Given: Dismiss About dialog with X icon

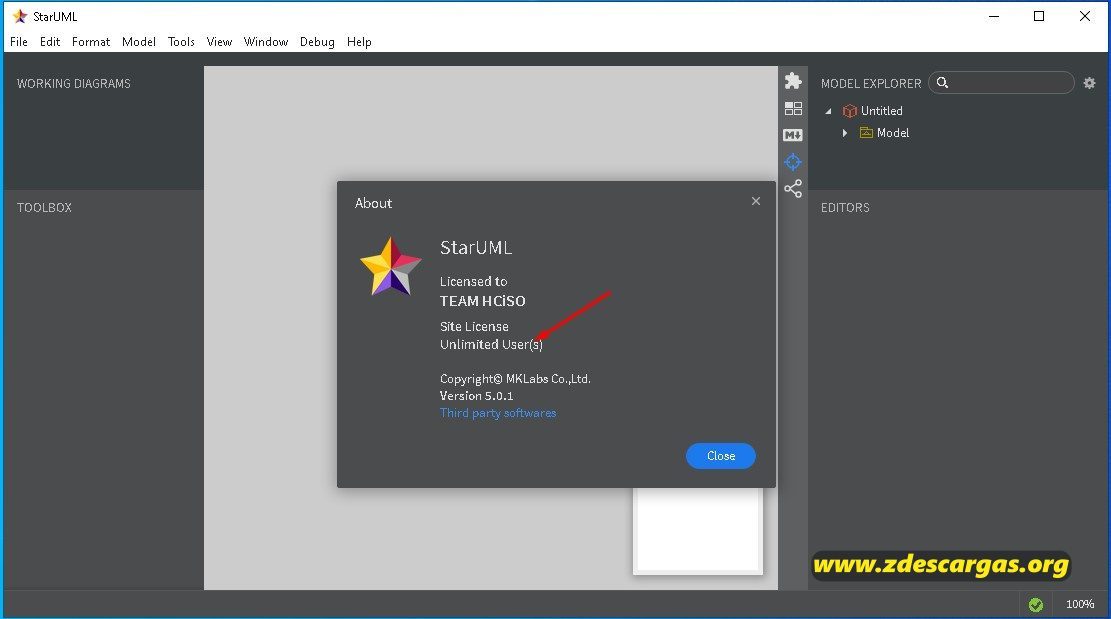Looking at the screenshot, I should (756, 201).
